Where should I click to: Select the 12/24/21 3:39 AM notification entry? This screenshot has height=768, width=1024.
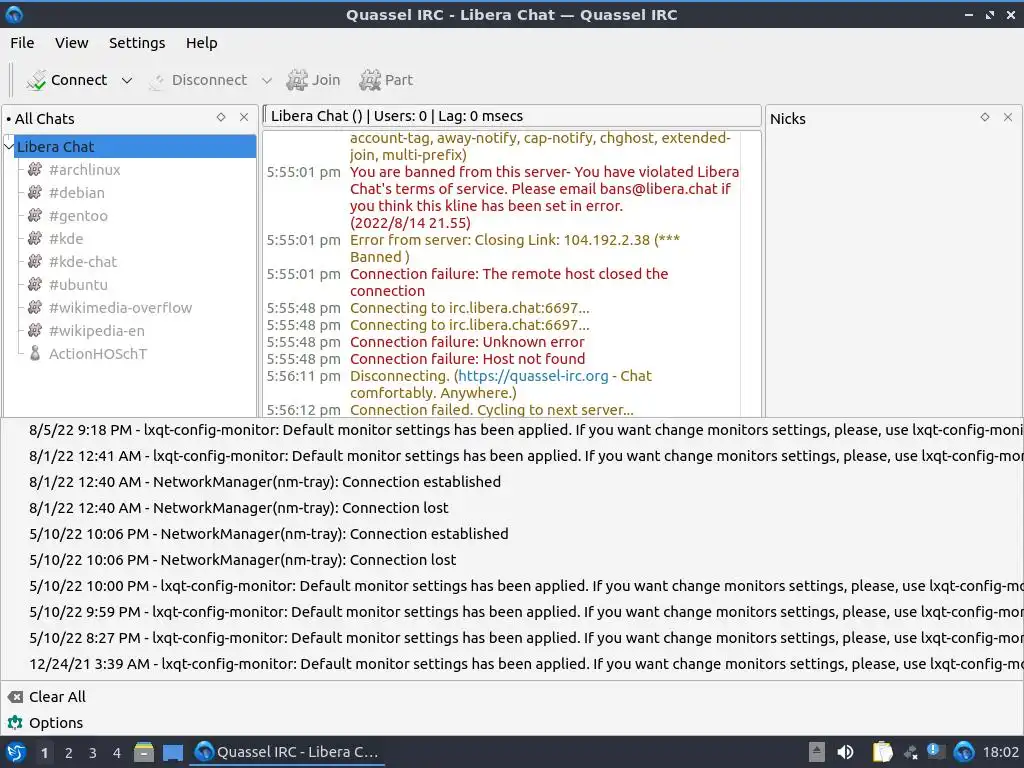[512, 664]
